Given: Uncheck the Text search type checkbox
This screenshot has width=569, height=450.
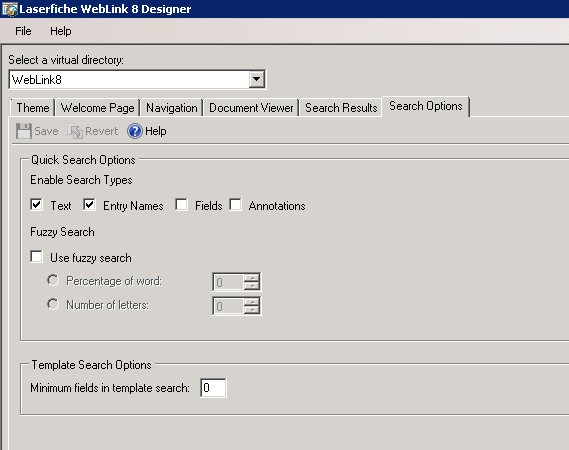Looking at the screenshot, I should [x=36, y=205].
